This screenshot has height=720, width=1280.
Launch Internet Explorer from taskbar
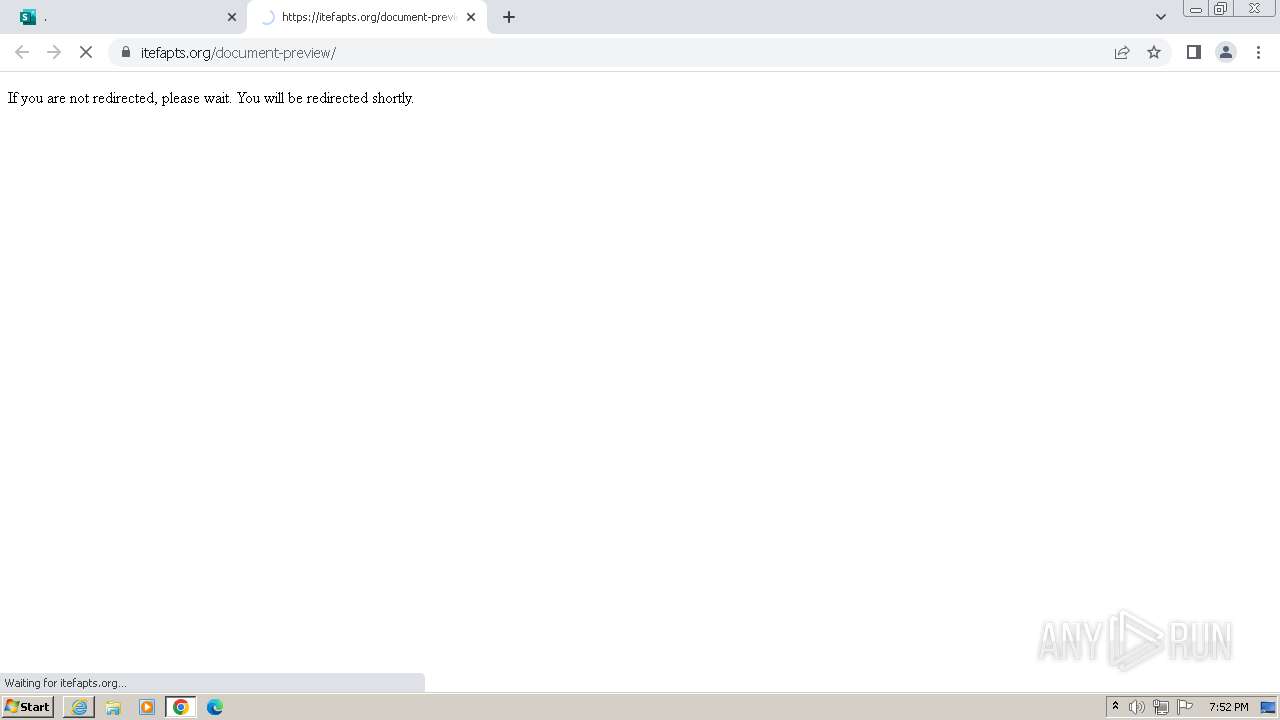click(x=79, y=707)
